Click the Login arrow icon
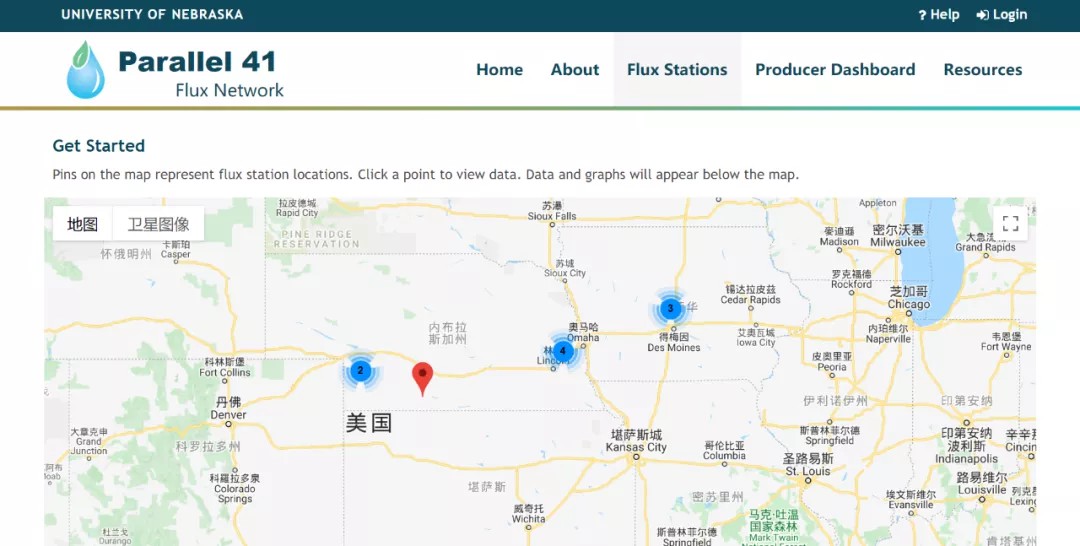Screen dimensions: 1080x546 (982, 15)
